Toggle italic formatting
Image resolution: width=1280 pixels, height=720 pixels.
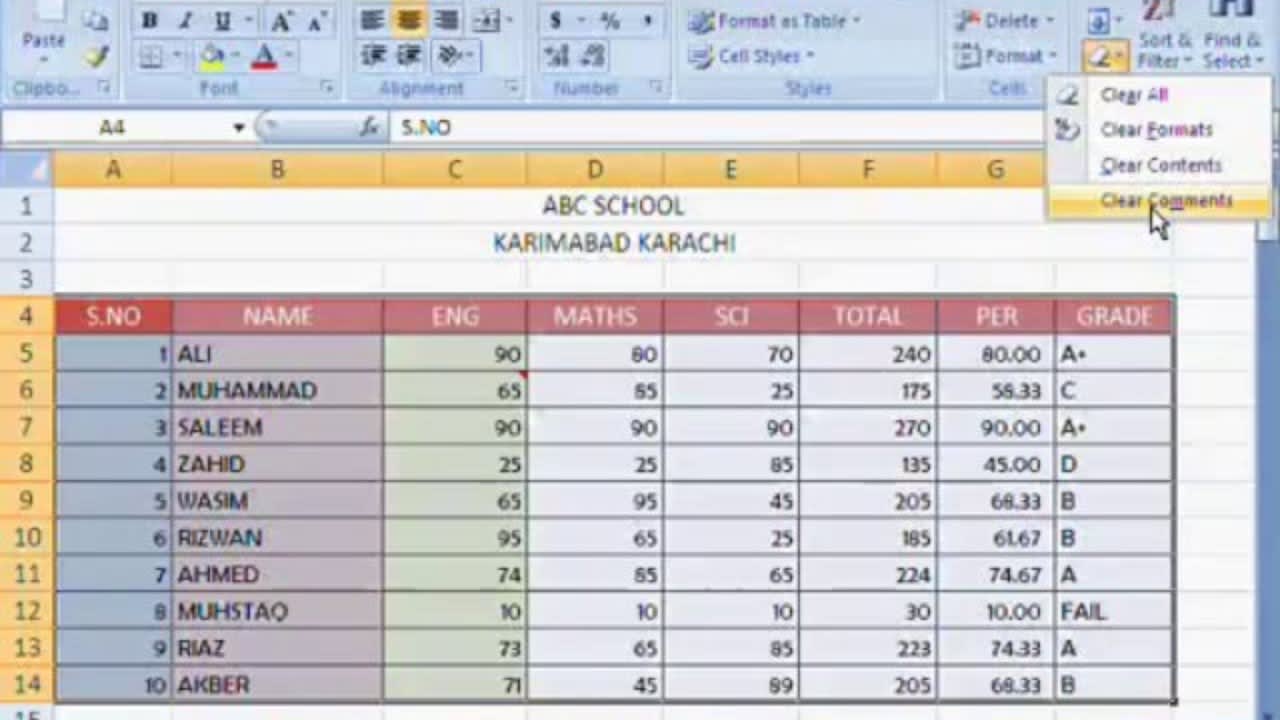pos(183,20)
